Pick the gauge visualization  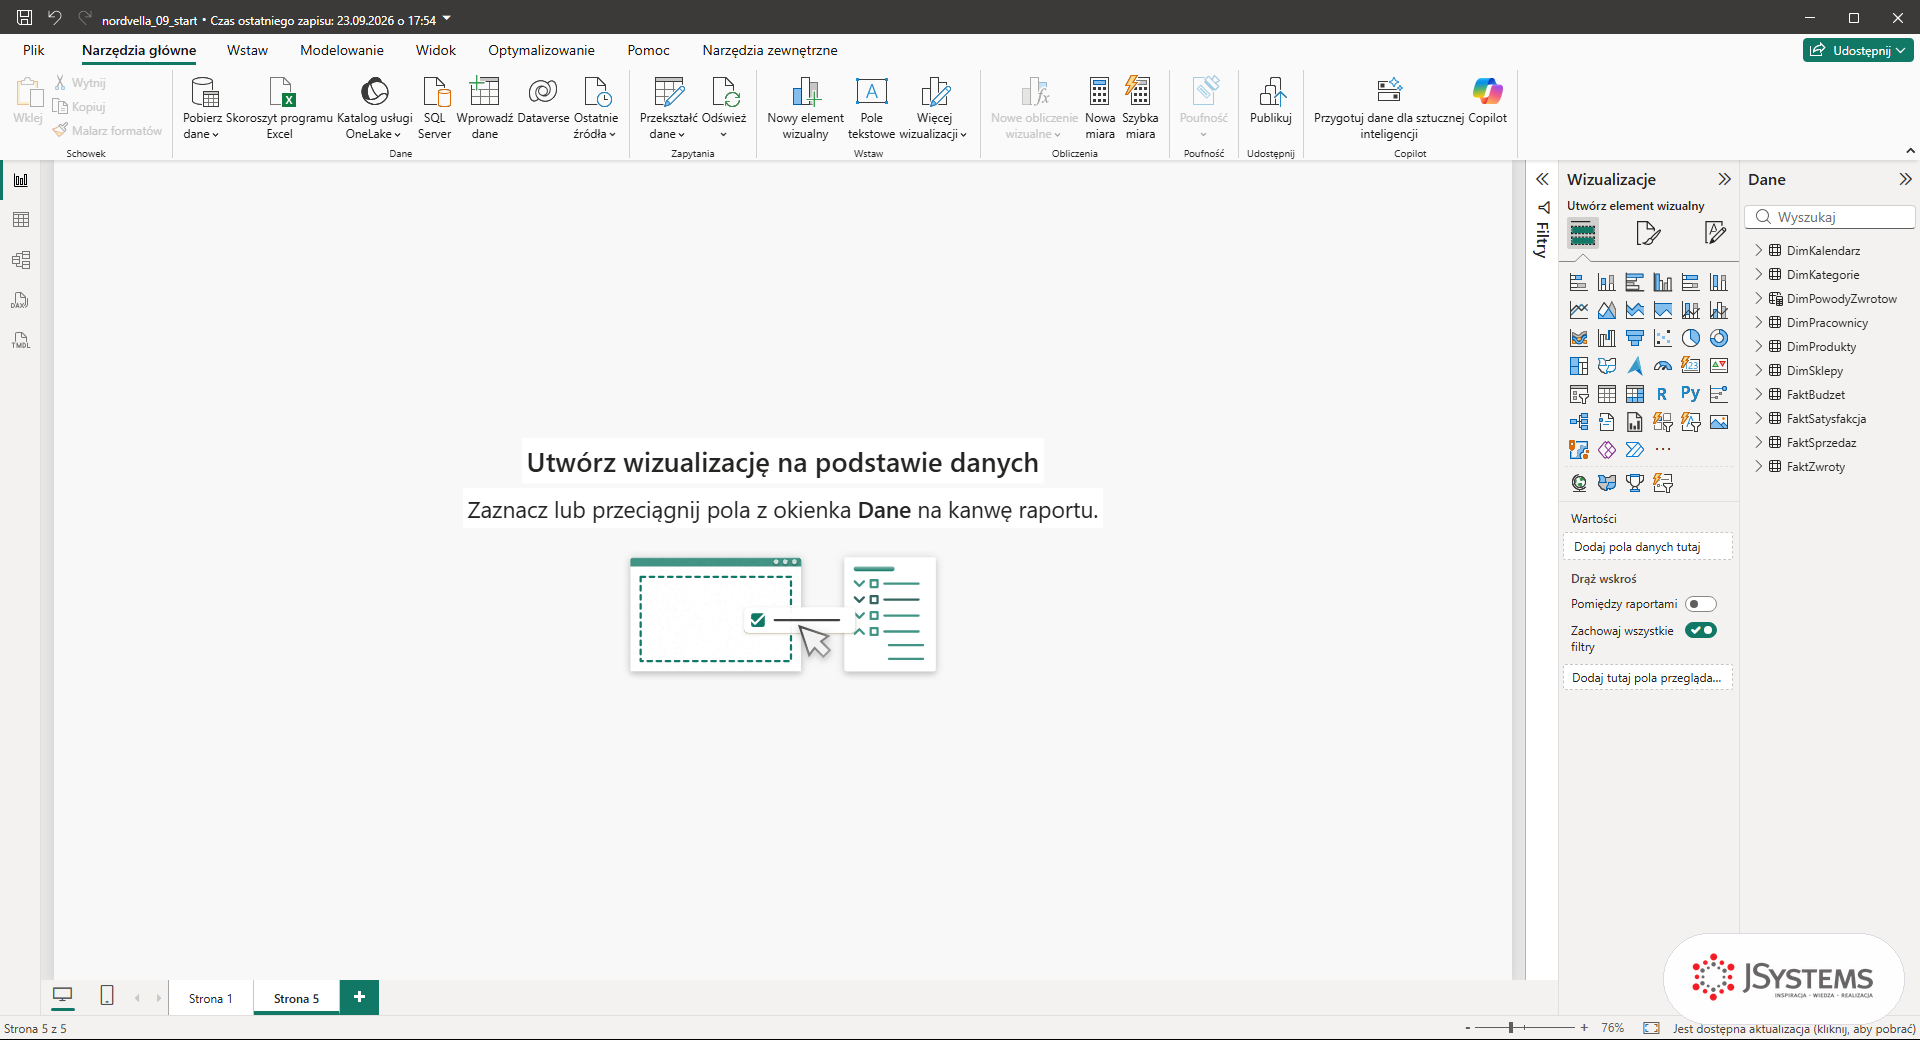[x=1663, y=366]
